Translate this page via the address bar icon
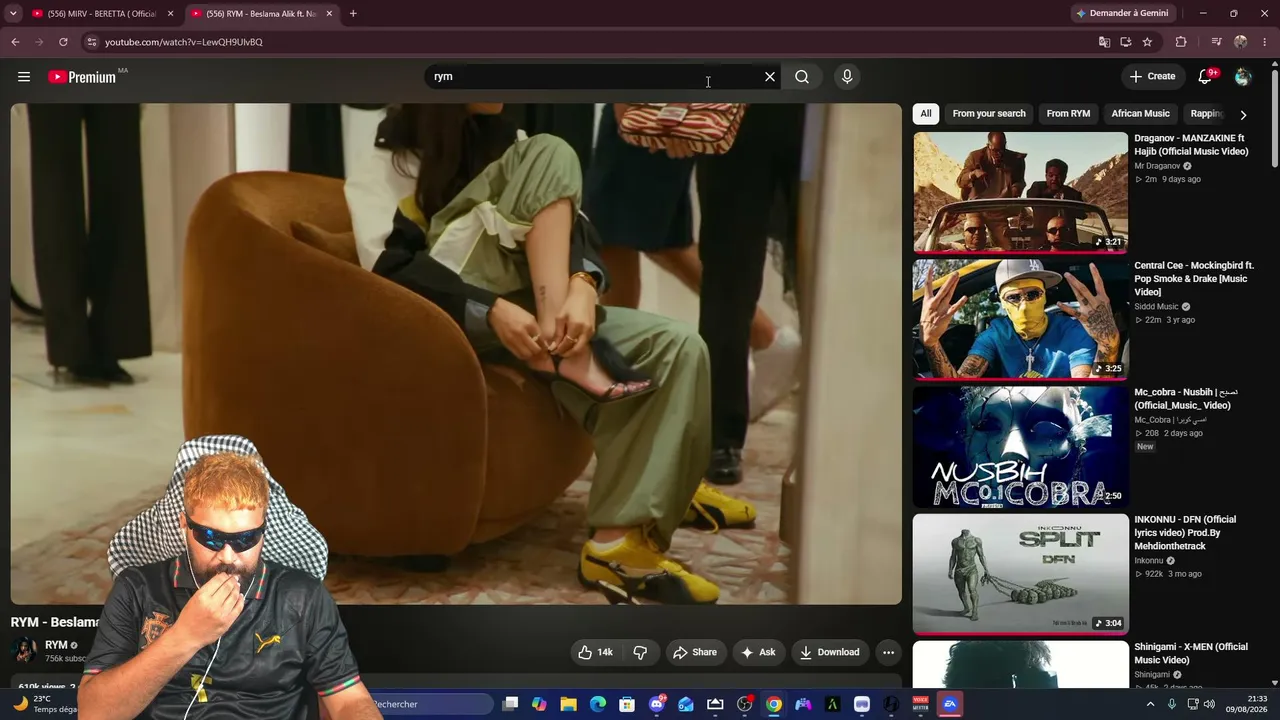The image size is (1280, 720). click(x=1104, y=42)
